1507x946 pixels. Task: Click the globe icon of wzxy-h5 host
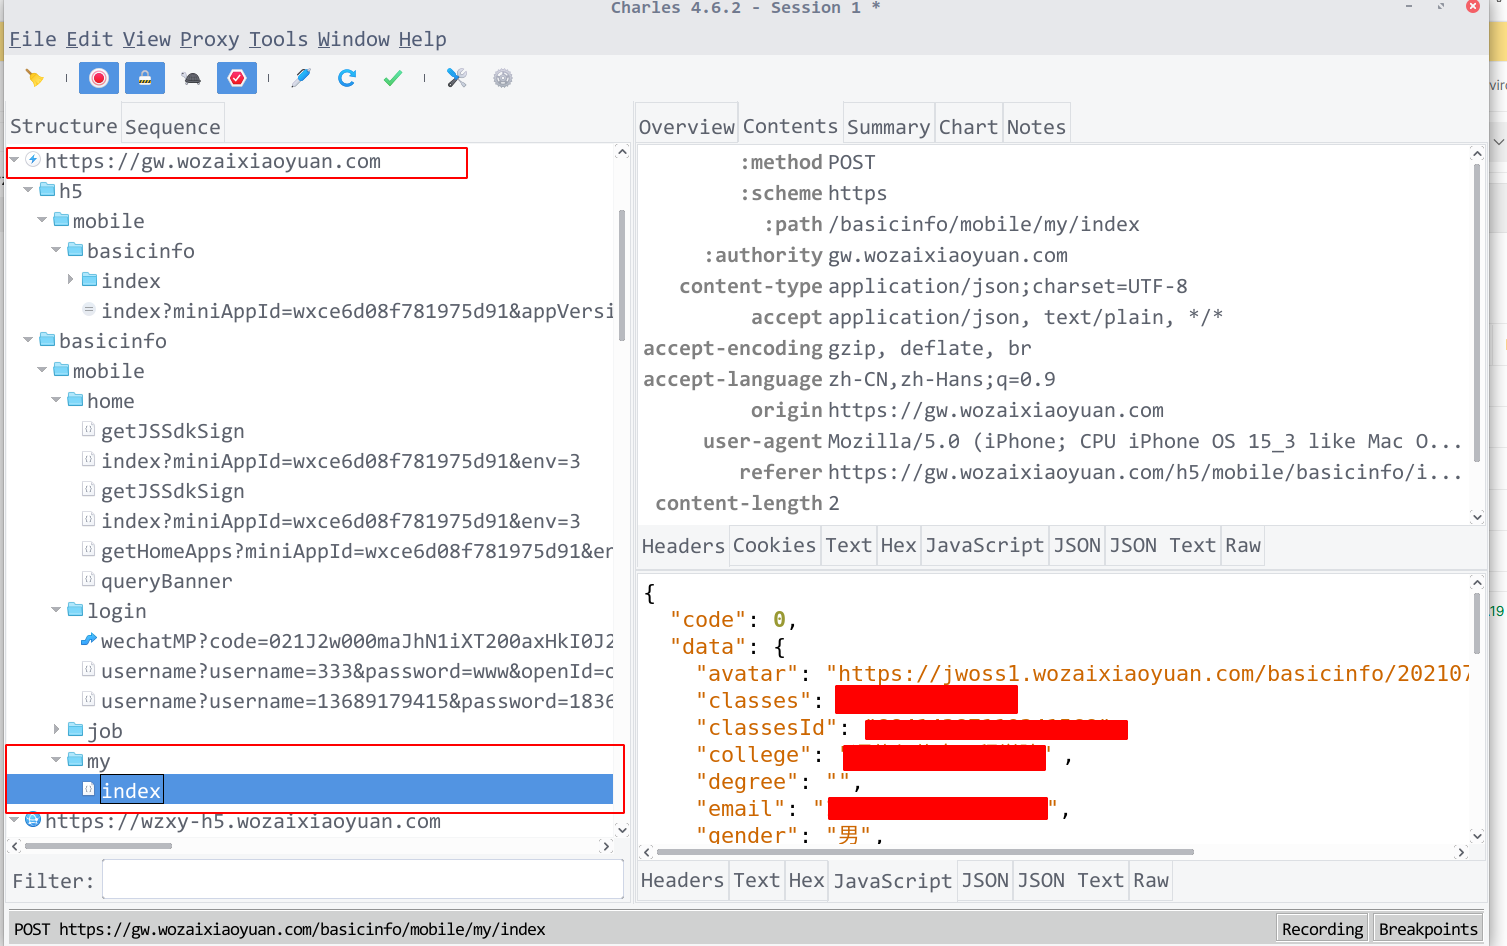(x=33, y=820)
